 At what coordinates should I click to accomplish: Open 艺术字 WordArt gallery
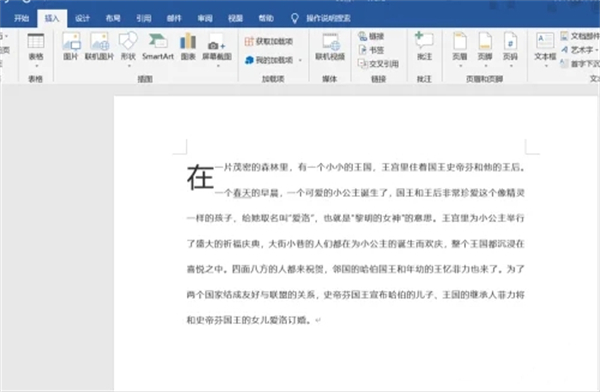coord(577,50)
